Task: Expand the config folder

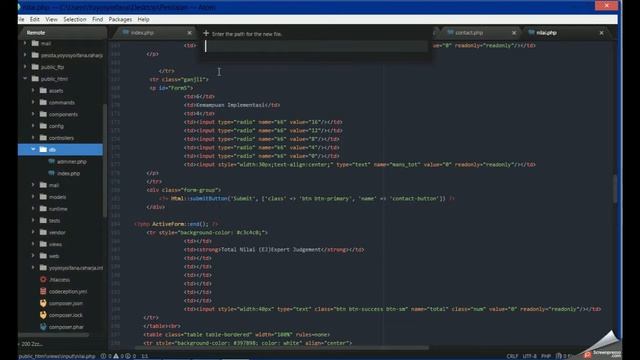Action: pos(33,126)
